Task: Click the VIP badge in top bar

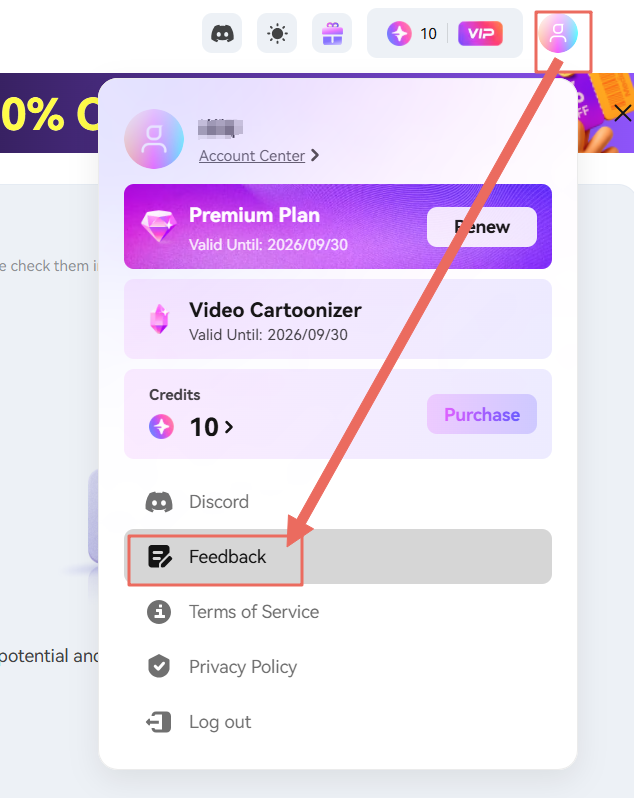Action: click(480, 34)
